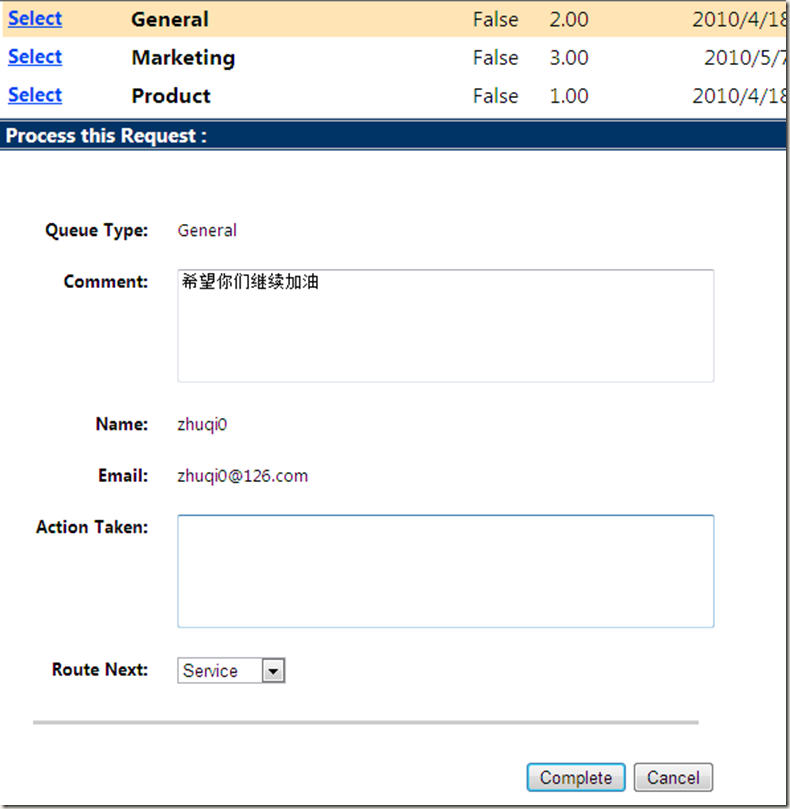The height and width of the screenshot is (809, 790).
Task: Click the Queue Type value General
Action: pos(207,230)
